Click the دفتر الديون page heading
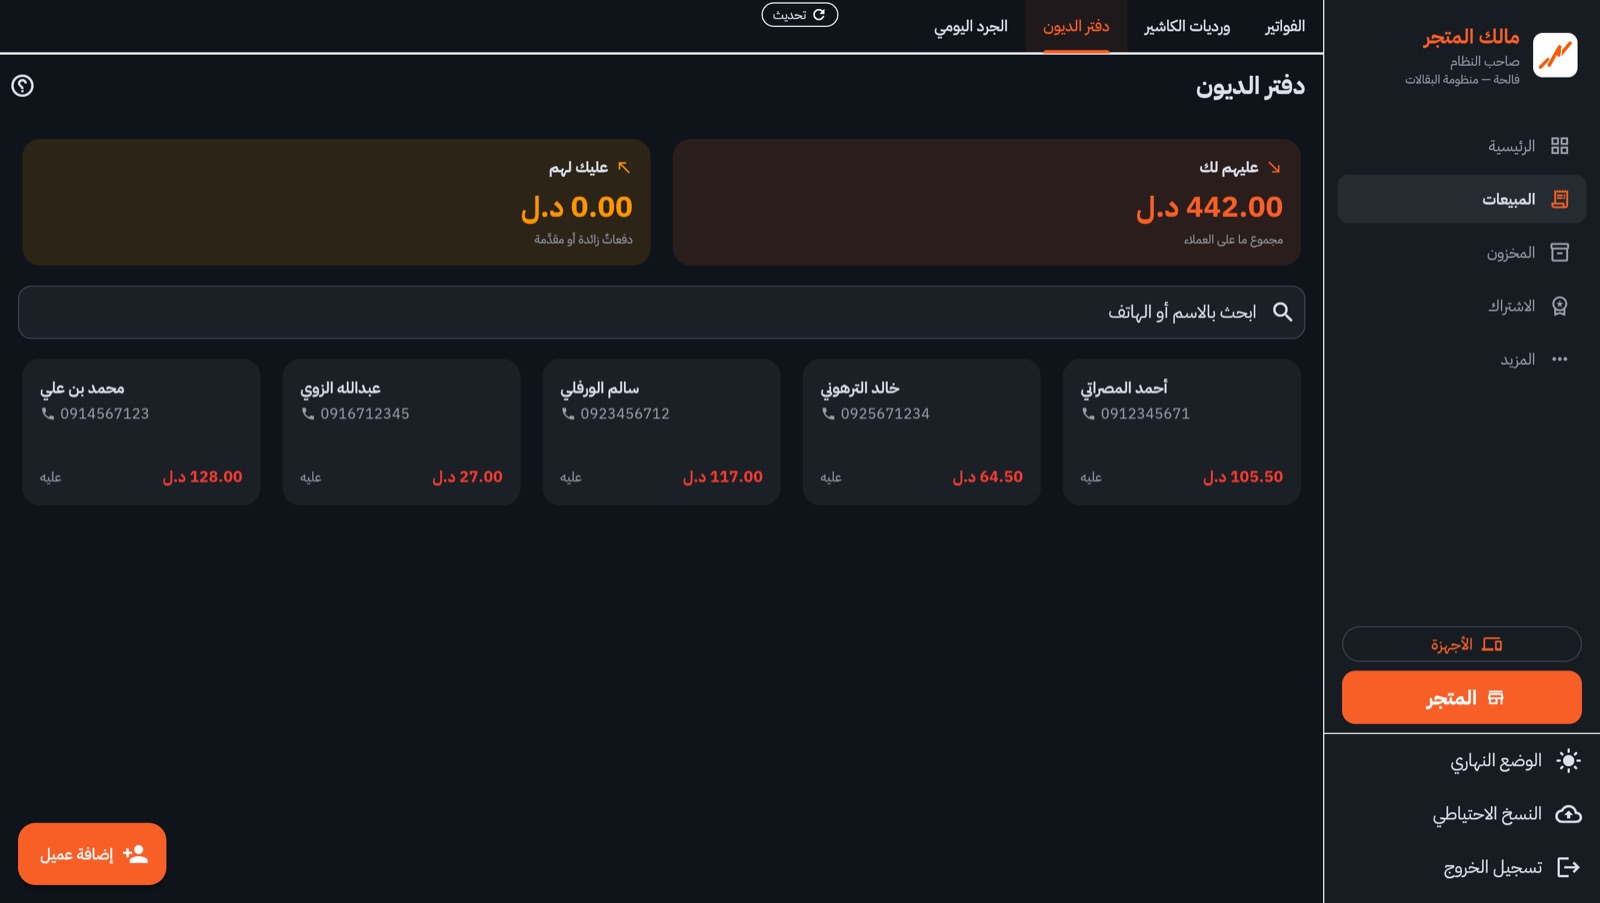Screen dimensions: 1600x903 (x=1250, y=86)
